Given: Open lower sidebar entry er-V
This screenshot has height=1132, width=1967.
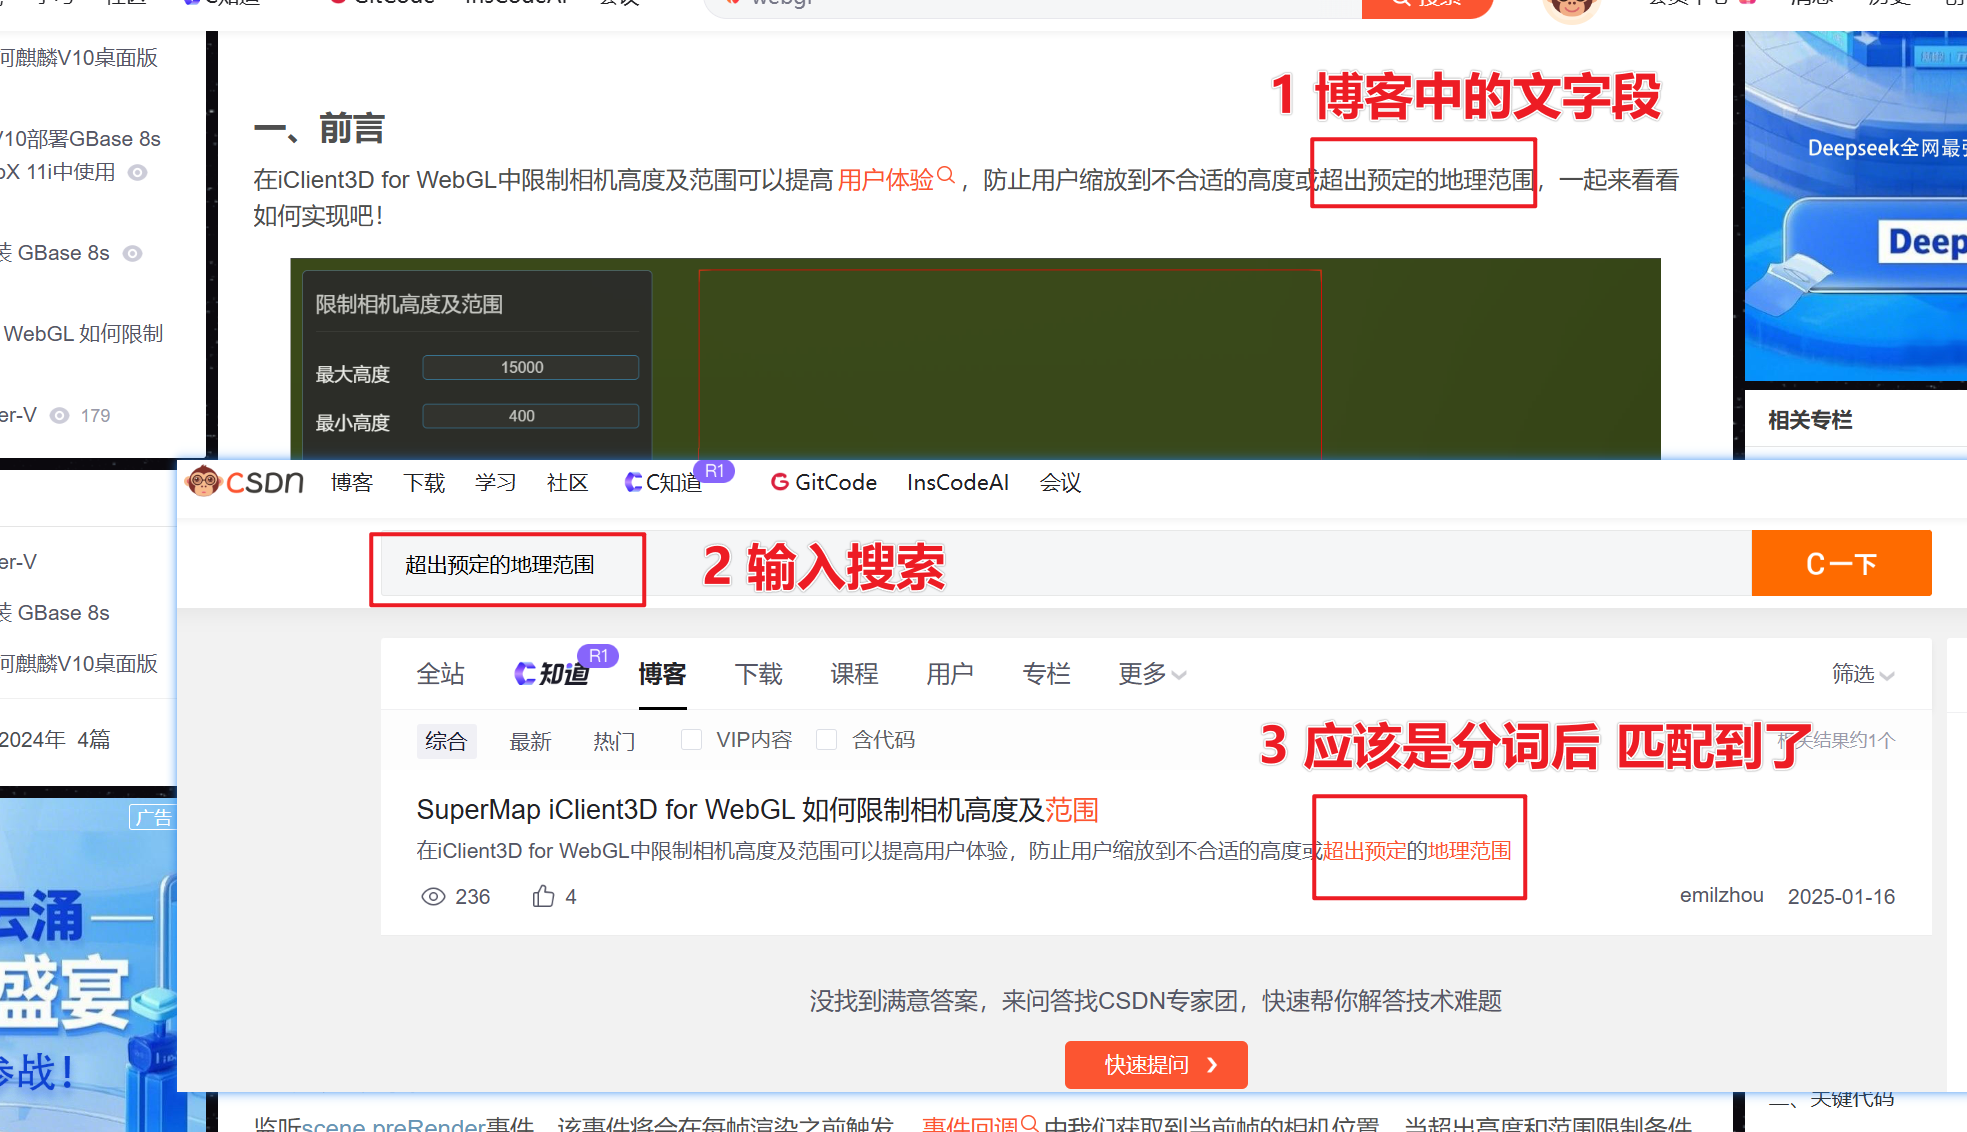Looking at the screenshot, I should [x=19, y=562].
